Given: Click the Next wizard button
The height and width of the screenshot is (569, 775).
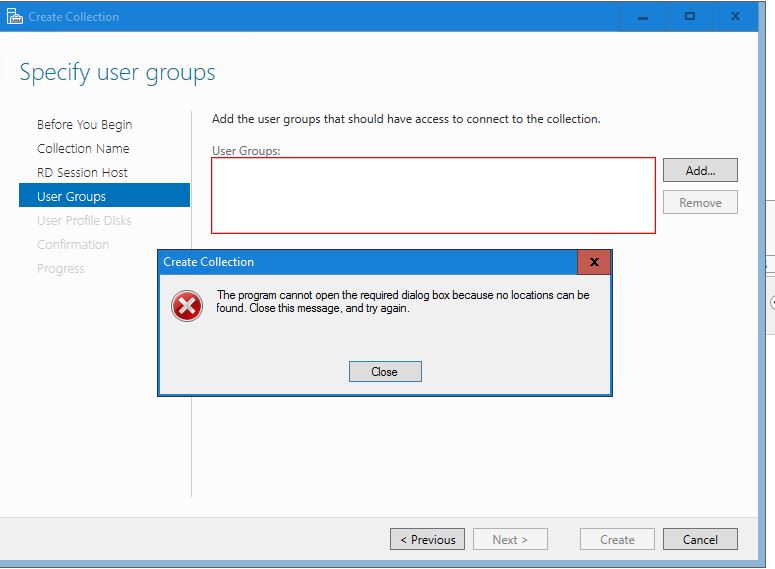Looking at the screenshot, I should (x=510, y=539).
